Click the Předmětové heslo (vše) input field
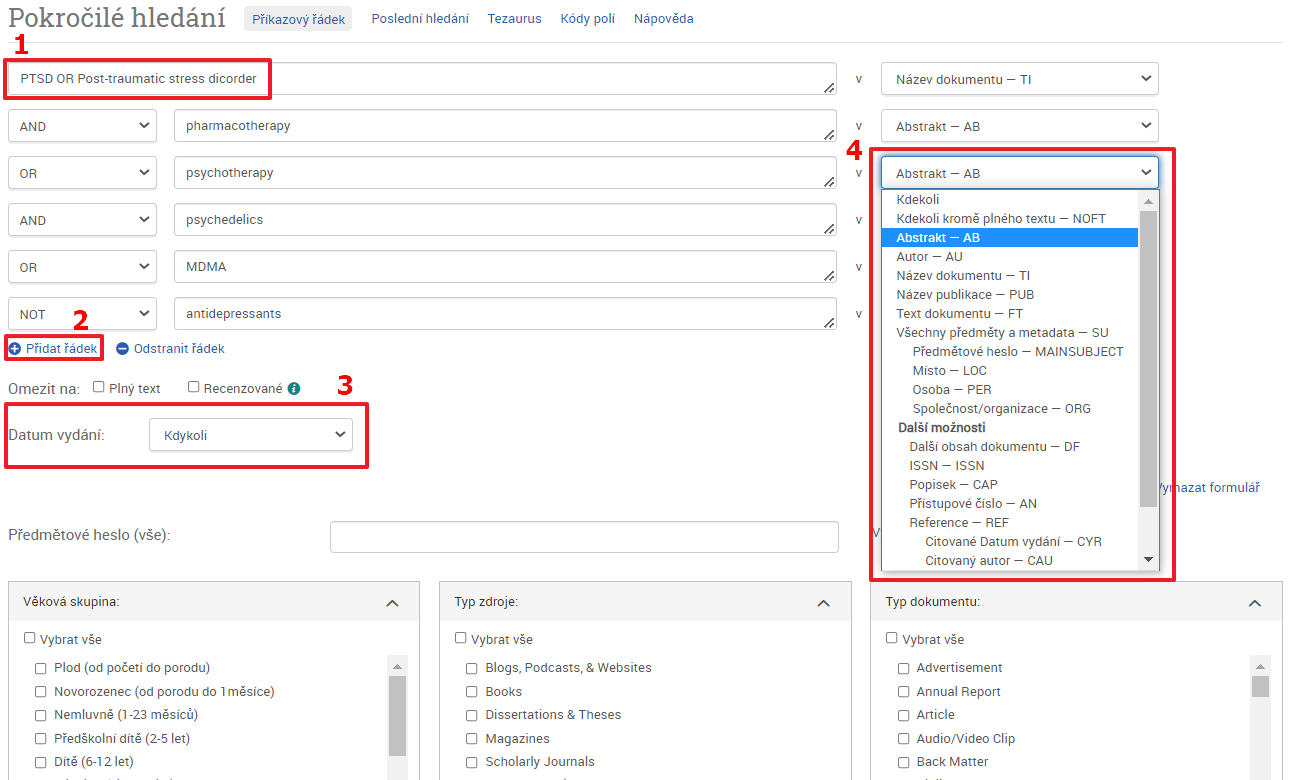 (x=584, y=536)
